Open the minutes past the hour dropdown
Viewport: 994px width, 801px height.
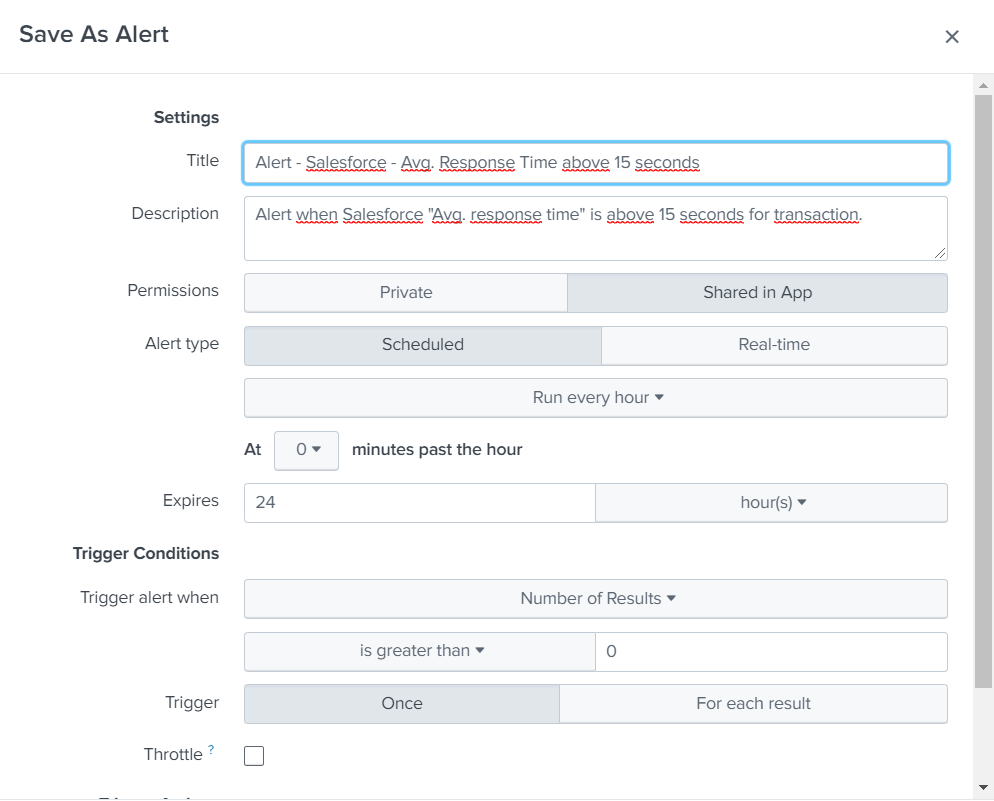coord(307,450)
